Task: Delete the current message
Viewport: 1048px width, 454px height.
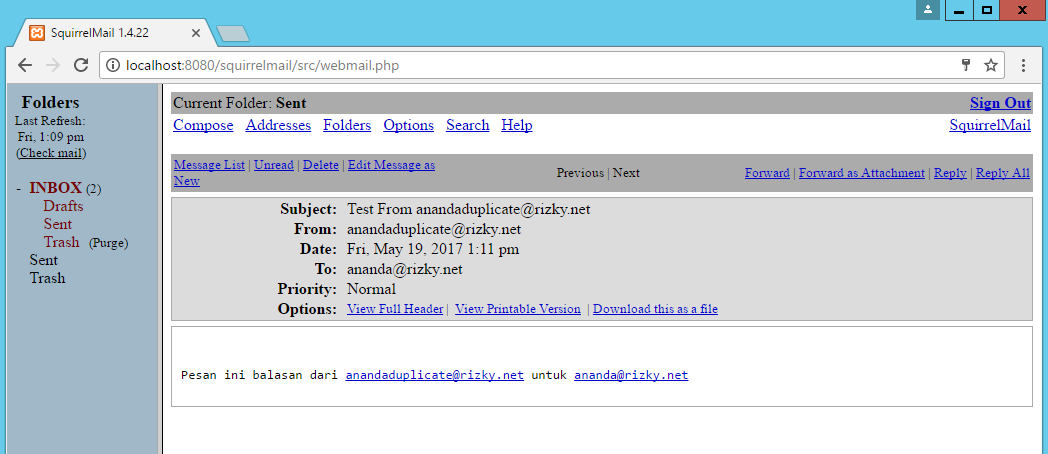Action: 321,165
